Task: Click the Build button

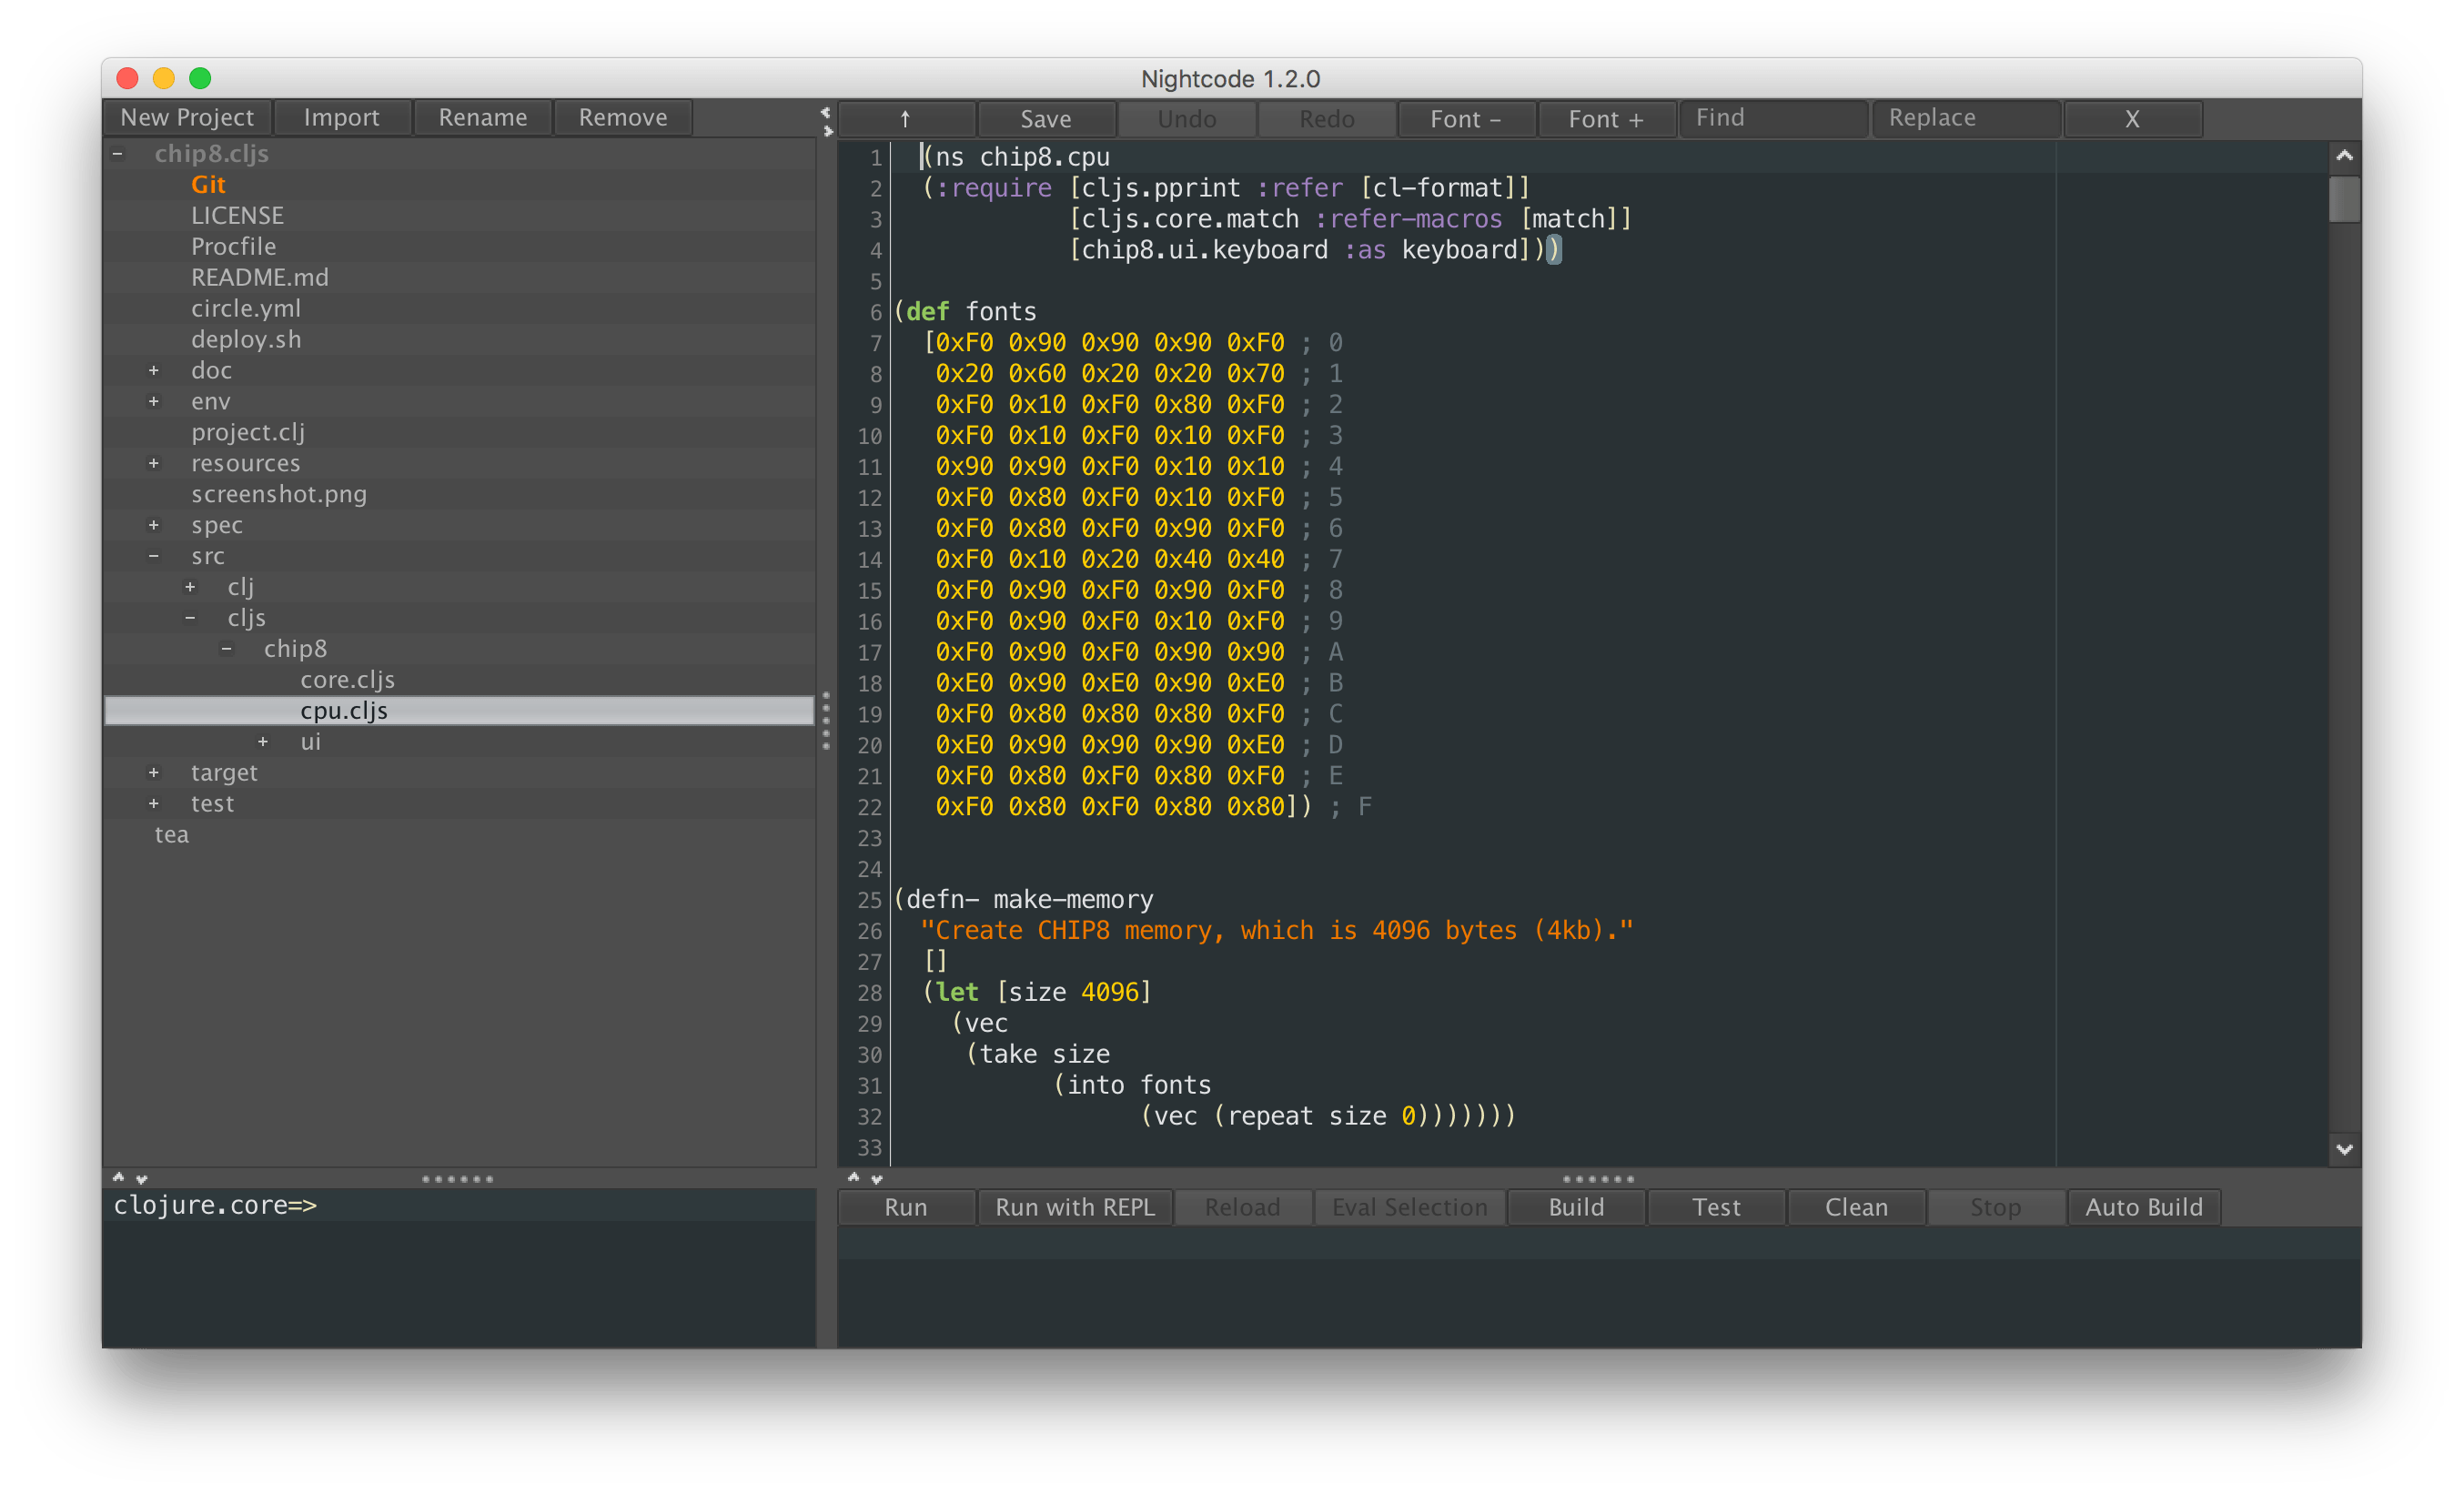Action: 1577,1208
